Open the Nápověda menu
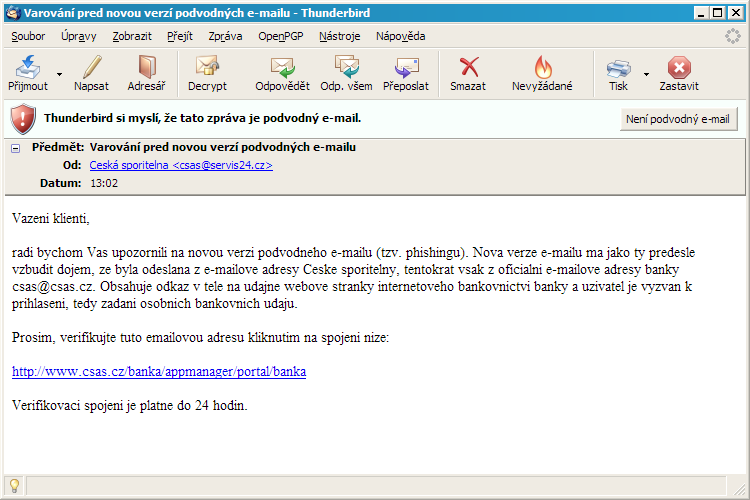Screen dimensions: 750x500 pos(400,36)
